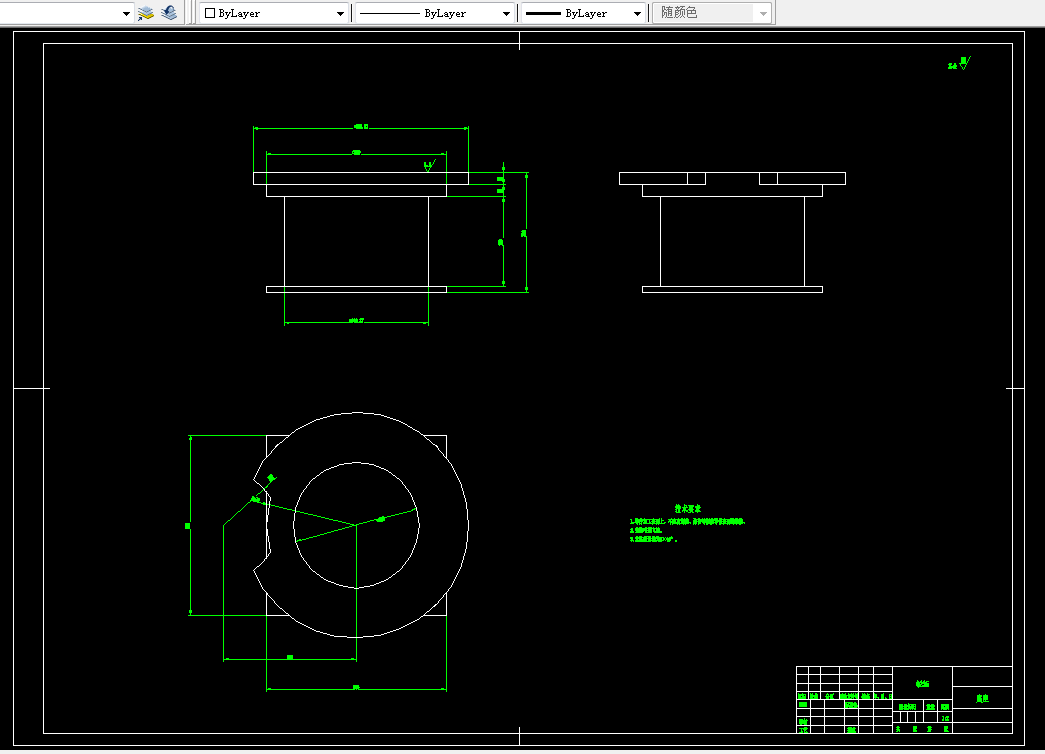
Task: Select the left vertical dimension of the plan view
Action: point(187,526)
